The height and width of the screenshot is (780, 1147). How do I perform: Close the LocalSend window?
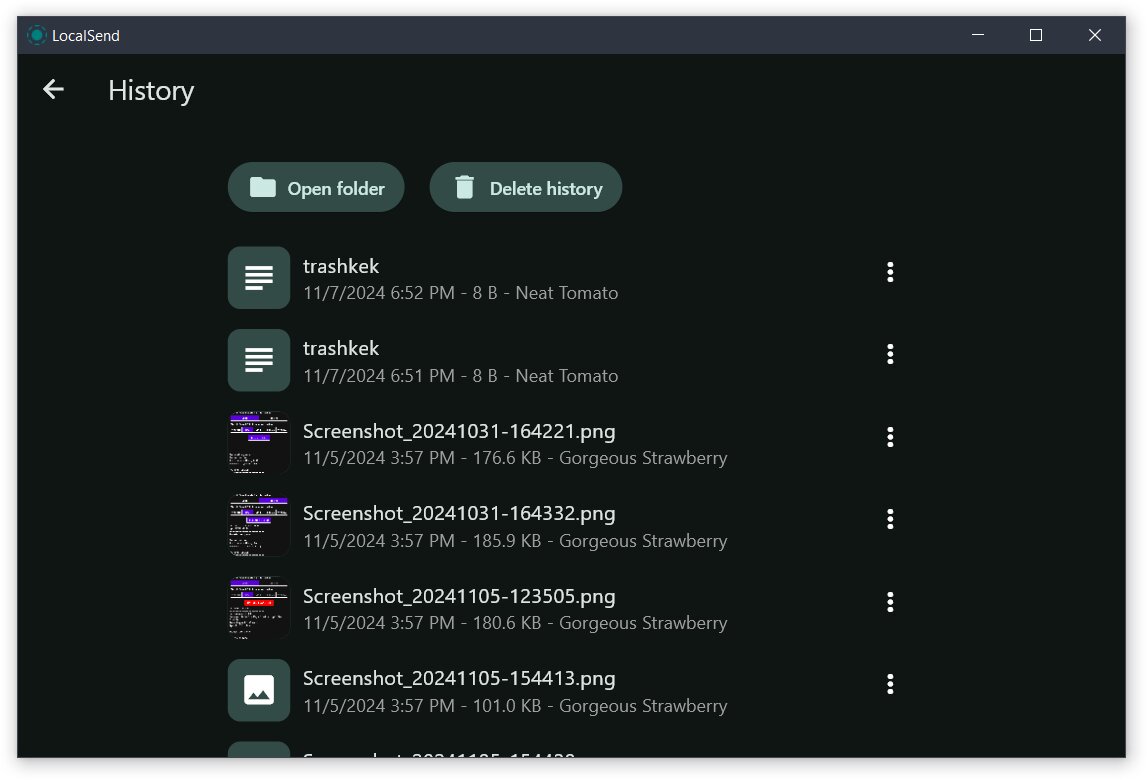click(x=1094, y=35)
